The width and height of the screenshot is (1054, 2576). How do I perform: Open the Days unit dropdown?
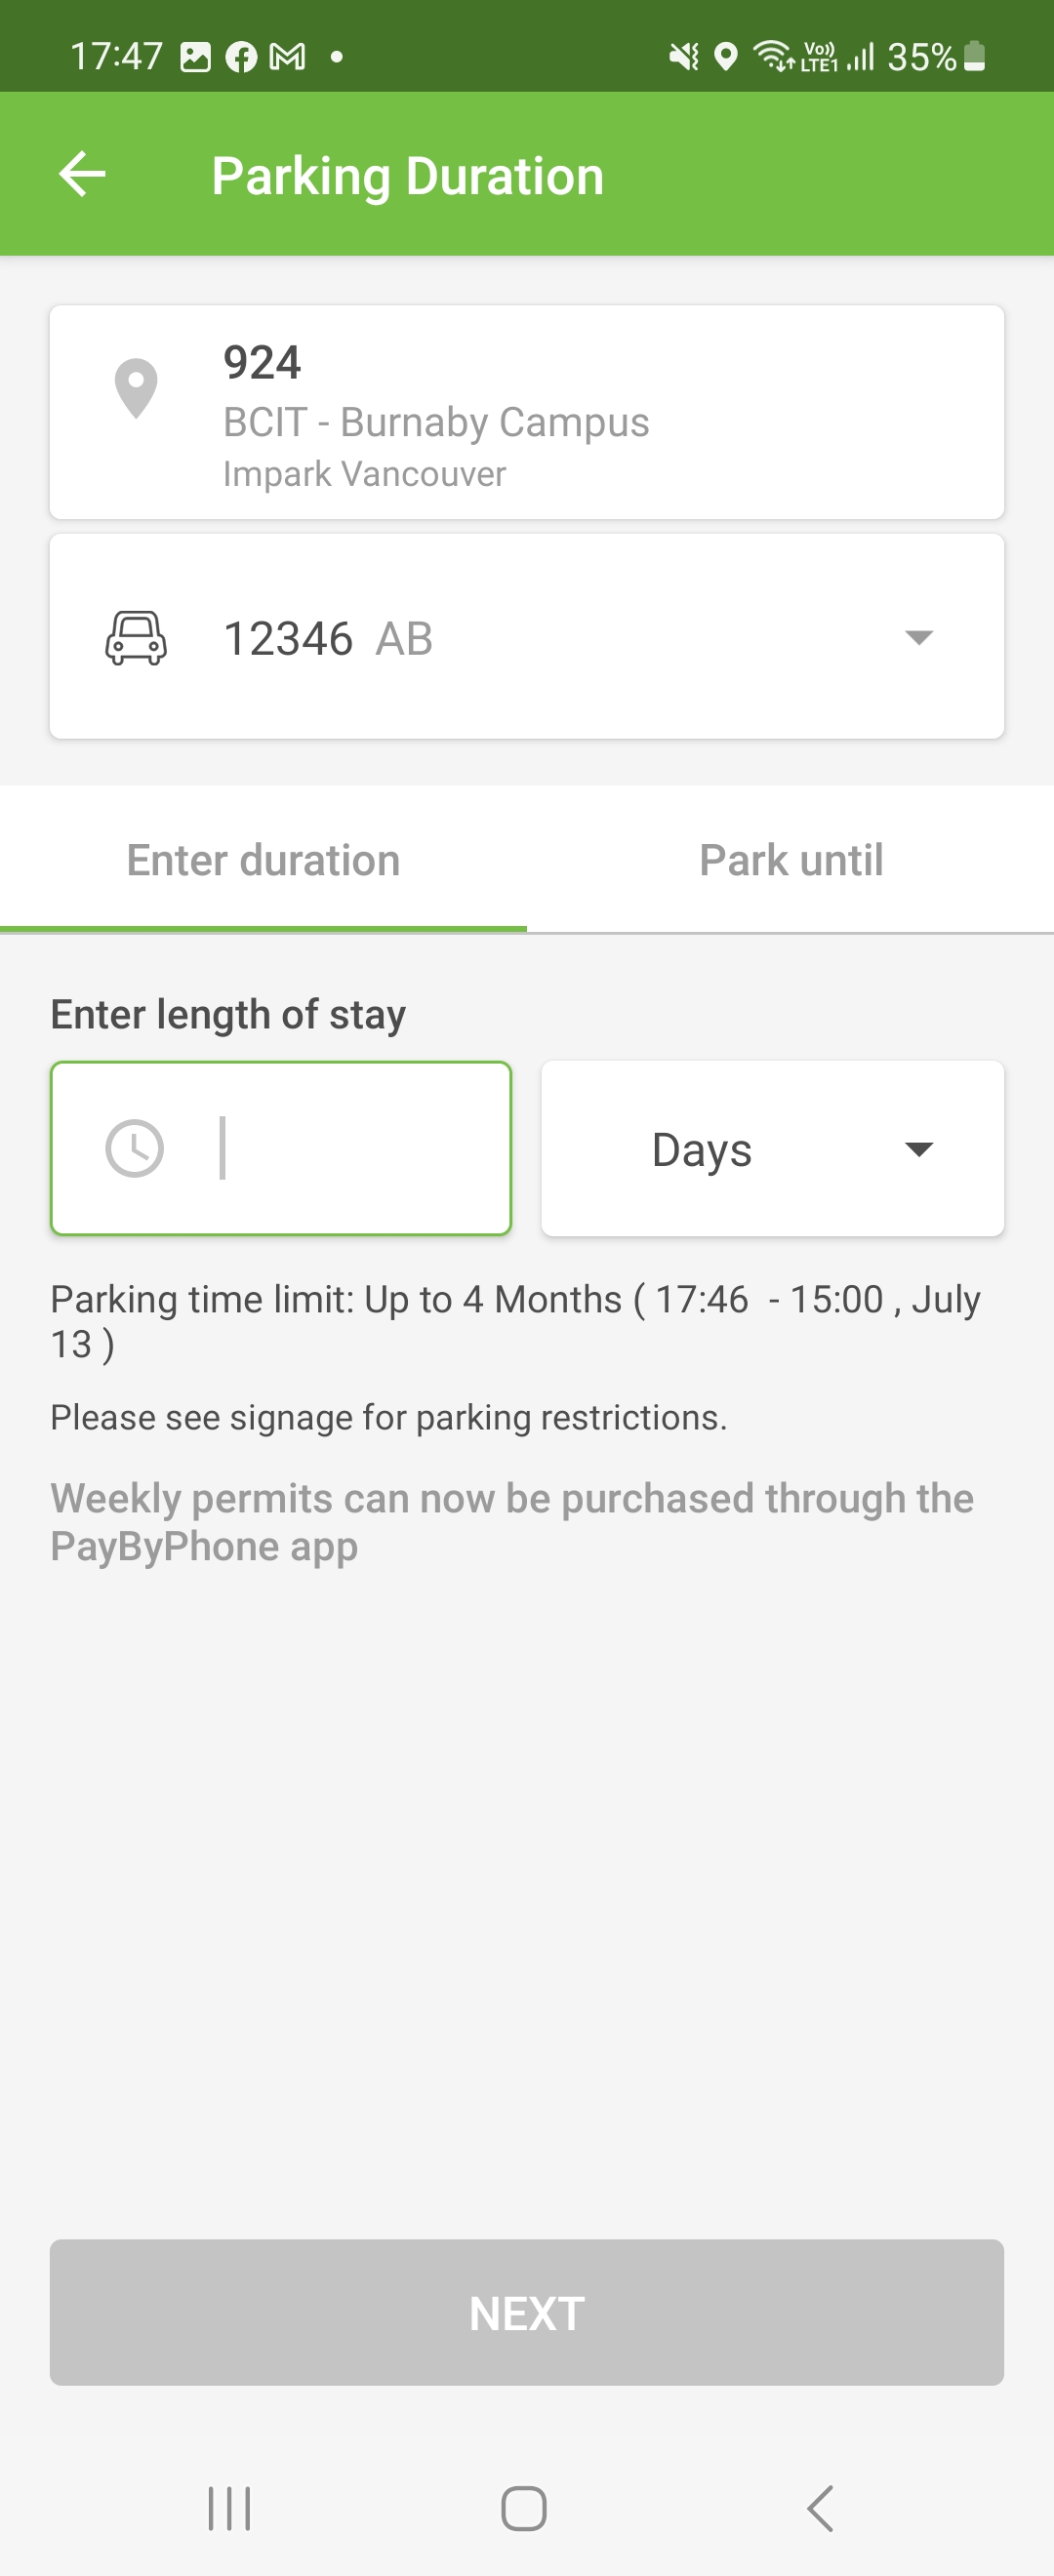coord(771,1148)
